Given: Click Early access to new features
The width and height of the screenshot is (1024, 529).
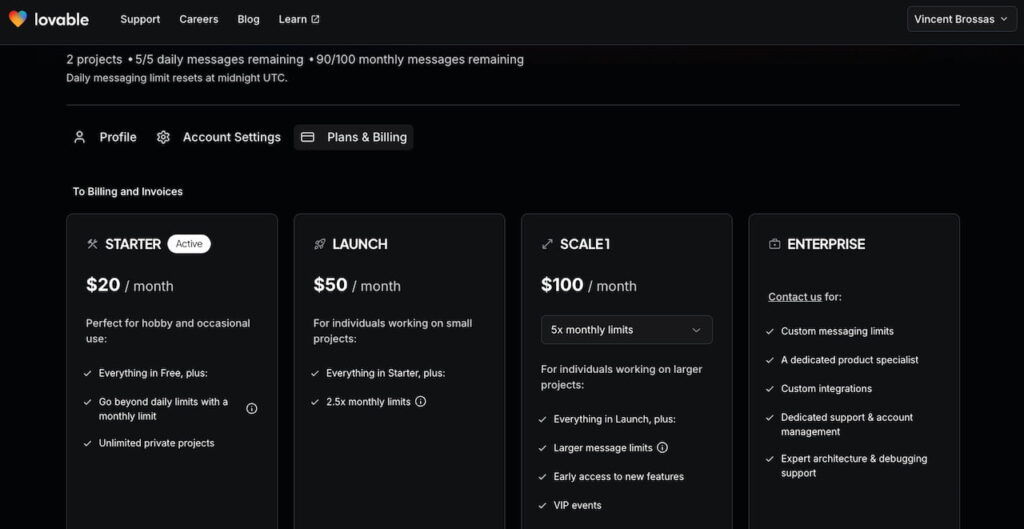Looking at the screenshot, I should [618, 476].
